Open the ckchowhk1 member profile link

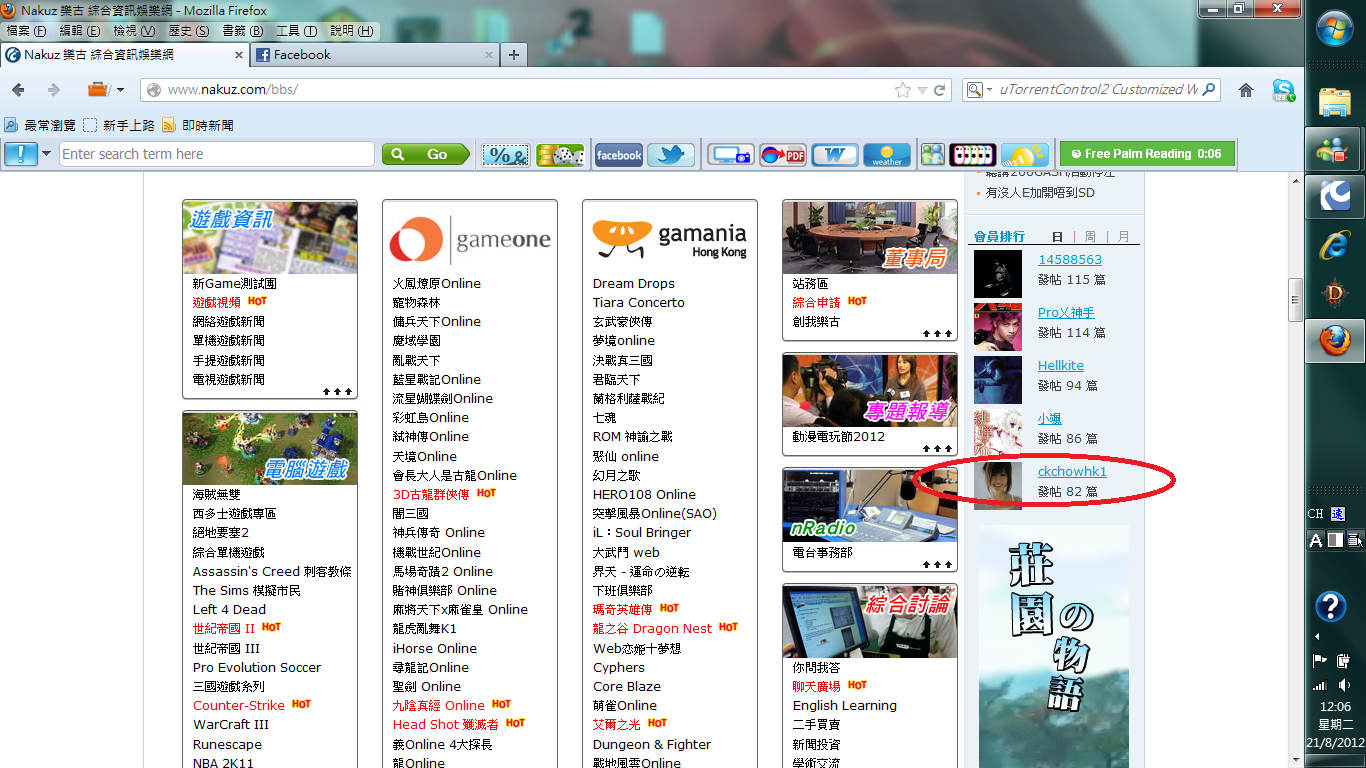[1072, 472]
